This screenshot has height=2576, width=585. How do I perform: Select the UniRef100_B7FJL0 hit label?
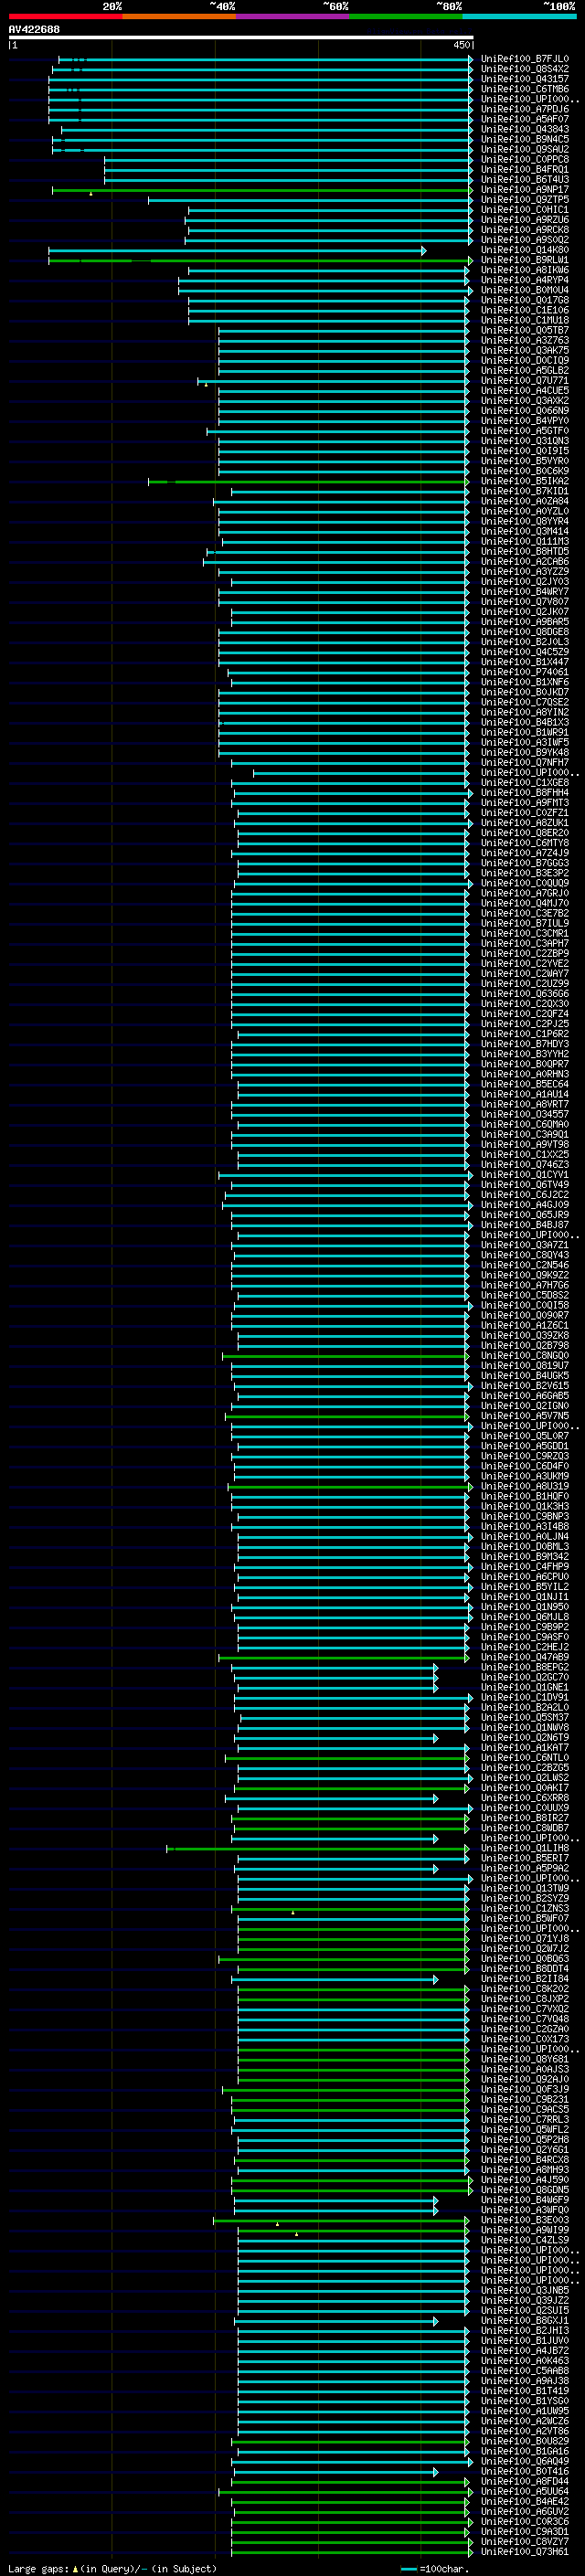(x=524, y=59)
